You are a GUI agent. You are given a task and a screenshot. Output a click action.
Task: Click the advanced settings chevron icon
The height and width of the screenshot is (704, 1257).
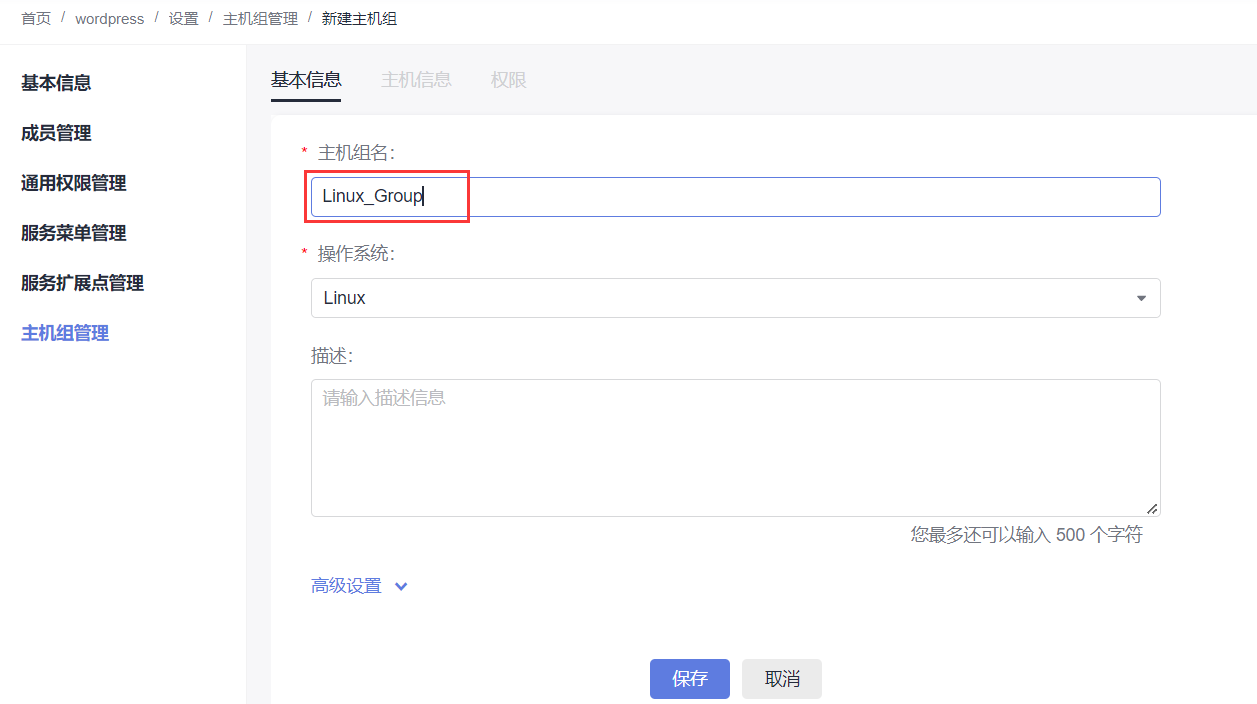click(x=401, y=587)
